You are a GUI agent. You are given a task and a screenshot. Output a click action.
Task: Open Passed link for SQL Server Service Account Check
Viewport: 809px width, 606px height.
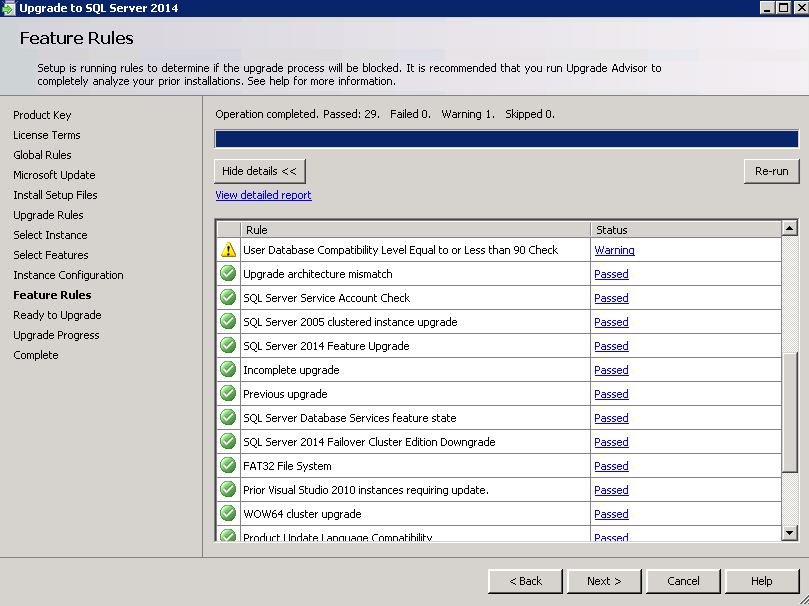point(611,298)
